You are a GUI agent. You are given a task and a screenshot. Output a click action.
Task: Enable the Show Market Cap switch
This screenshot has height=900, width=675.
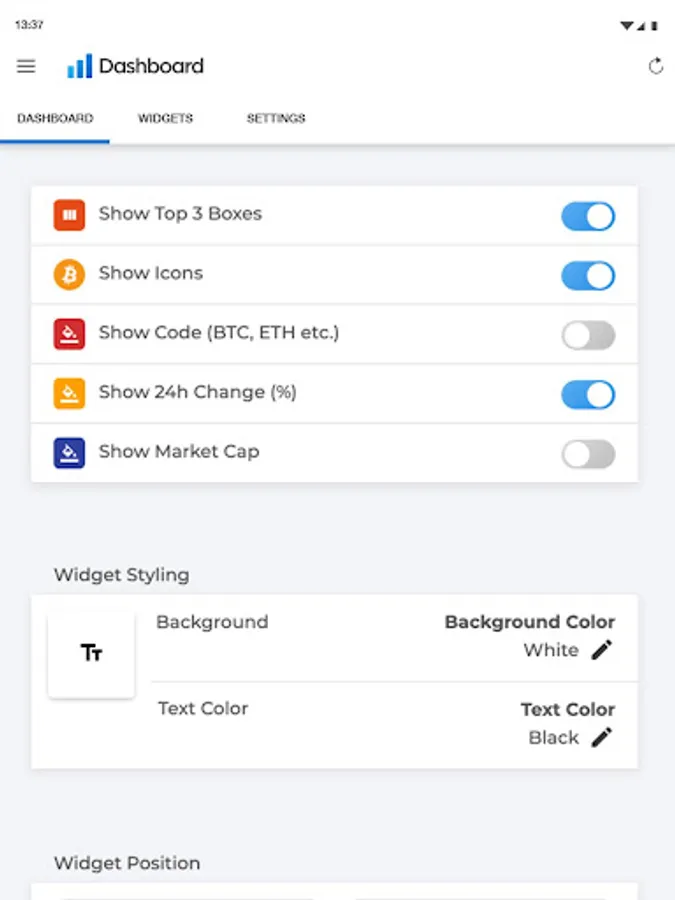tap(588, 454)
